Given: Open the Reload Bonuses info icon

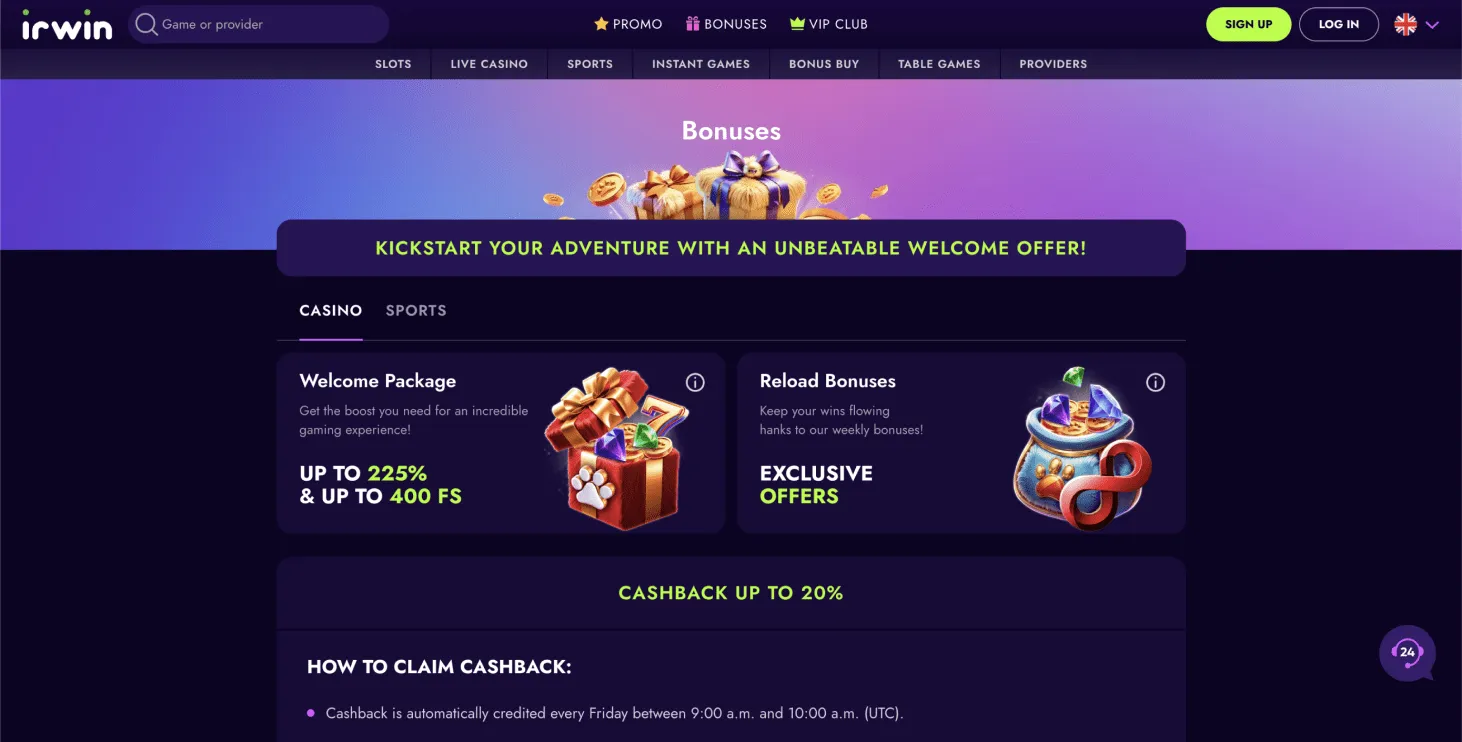Looking at the screenshot, I should [x=1155, y=382].
